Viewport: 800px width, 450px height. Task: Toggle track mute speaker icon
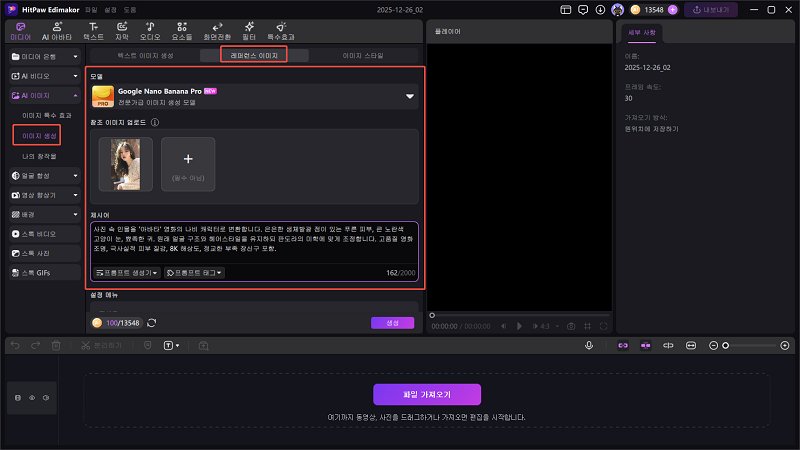click(46, 397)
